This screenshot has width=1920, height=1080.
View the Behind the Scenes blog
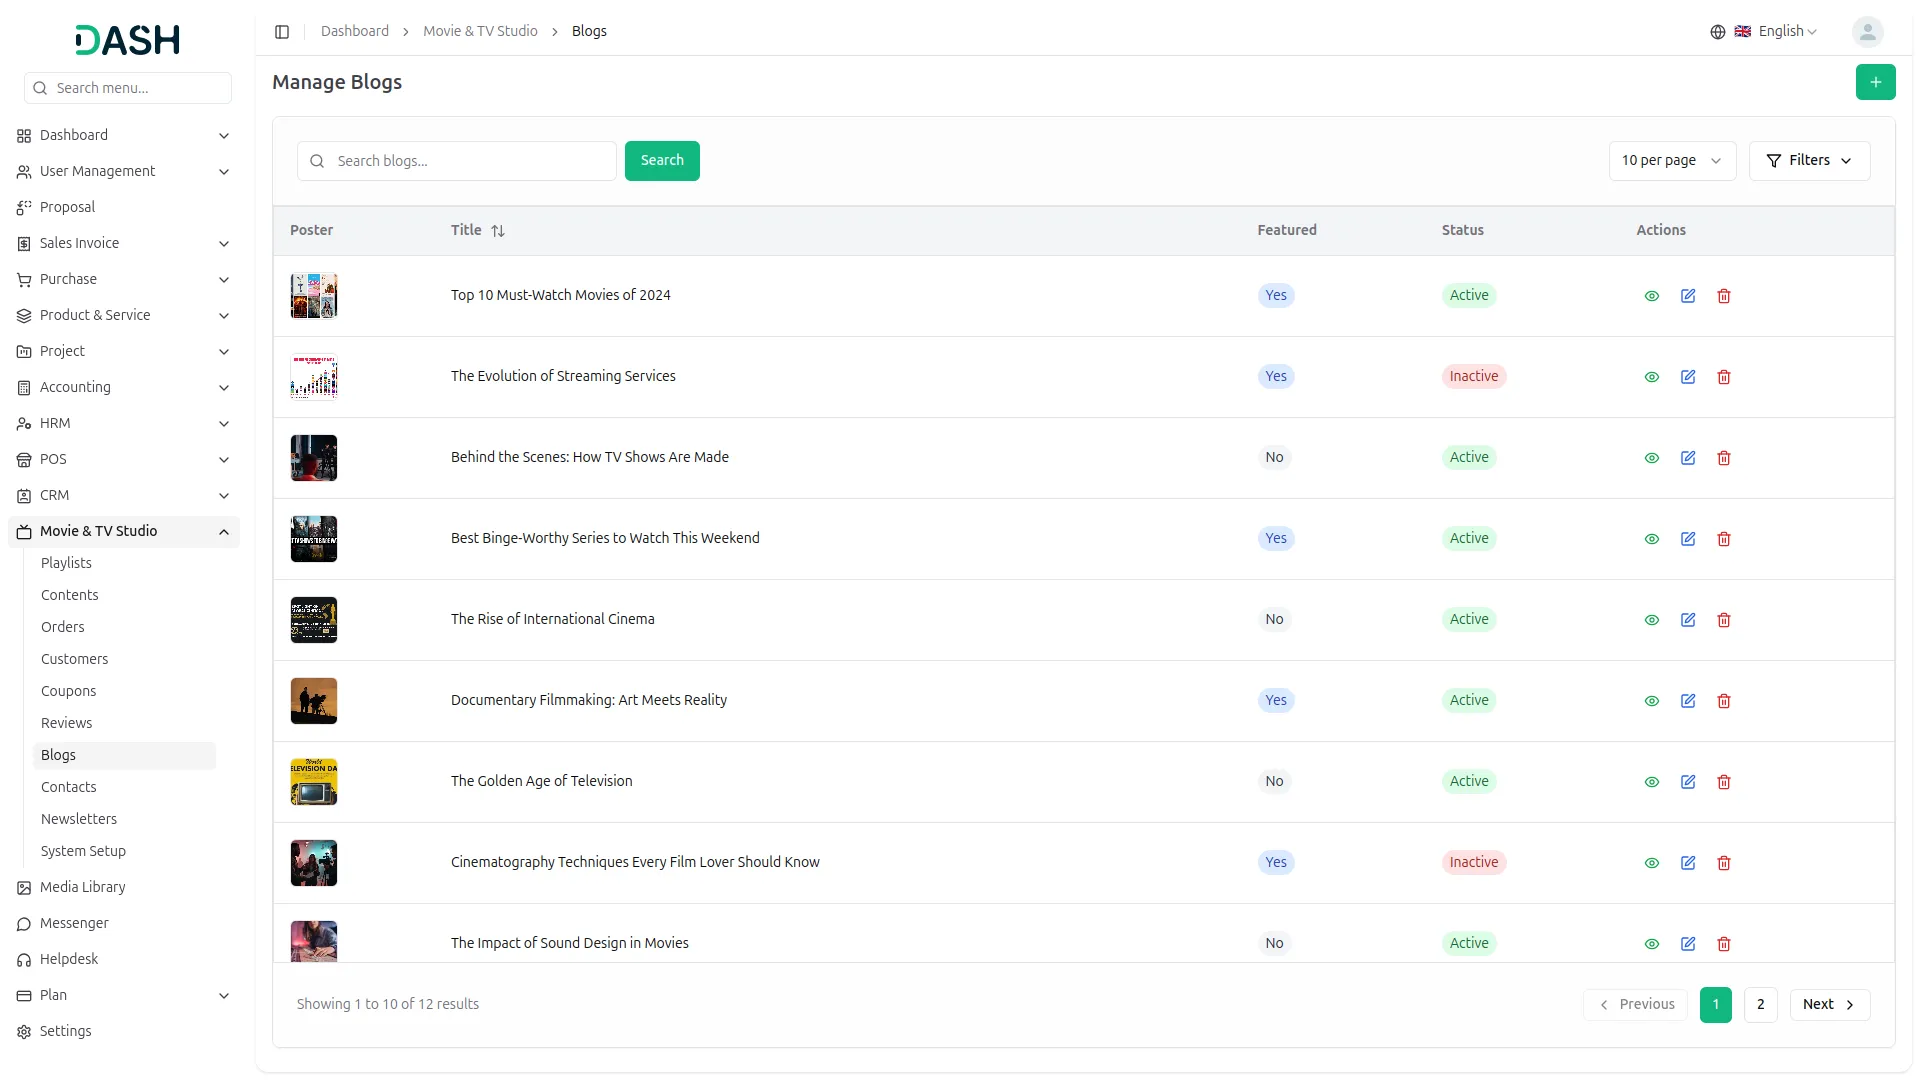tap(1652, 458)
